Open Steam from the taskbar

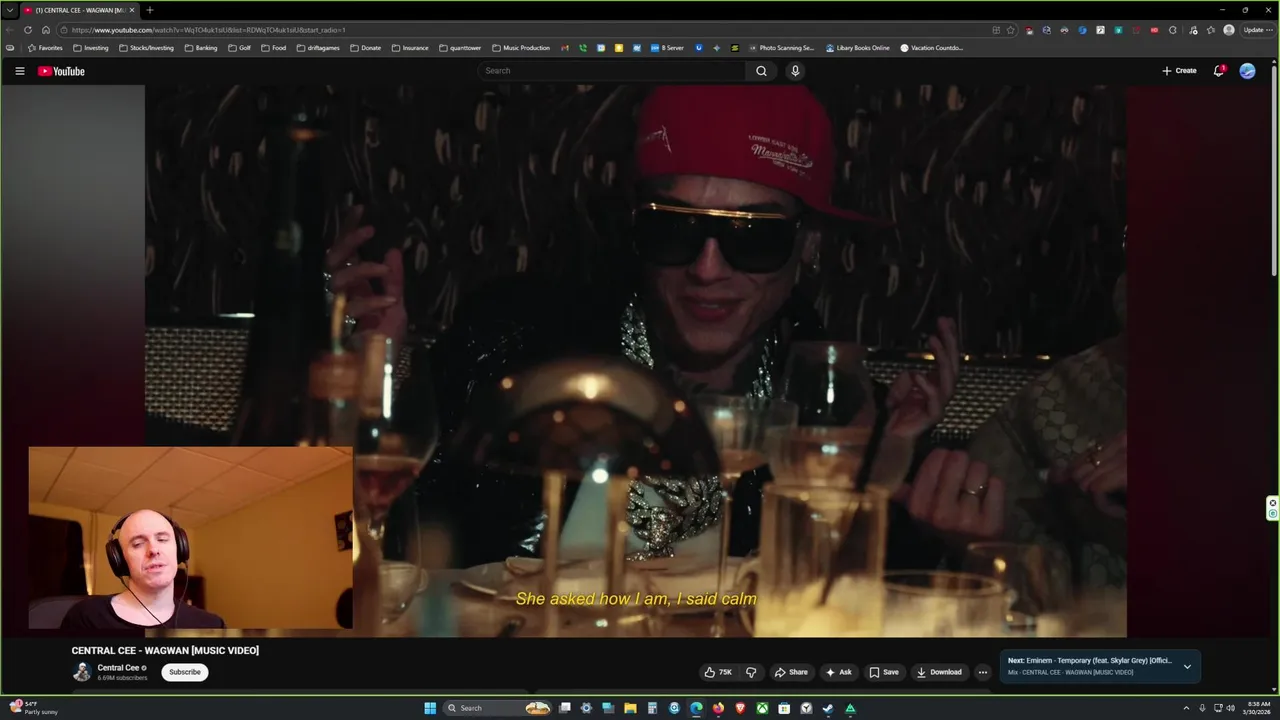[x=828, y=708]
